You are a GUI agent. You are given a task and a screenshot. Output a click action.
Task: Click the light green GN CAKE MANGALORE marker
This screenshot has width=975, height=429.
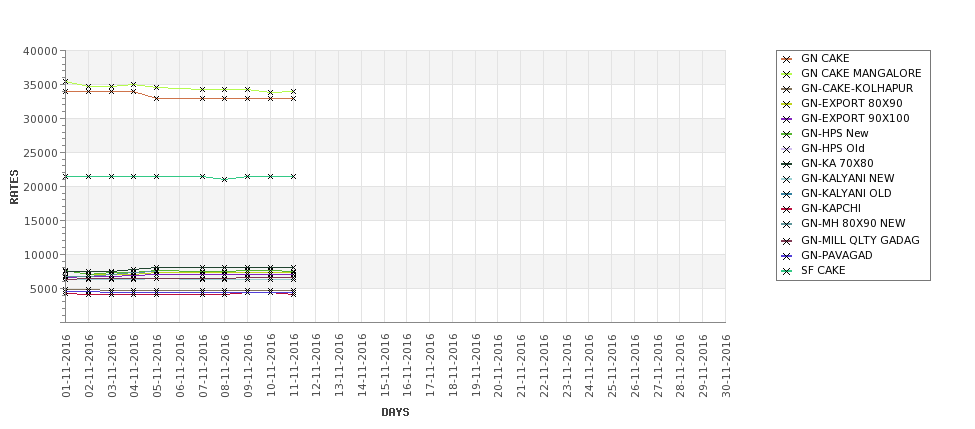click(x=787, y=74)
